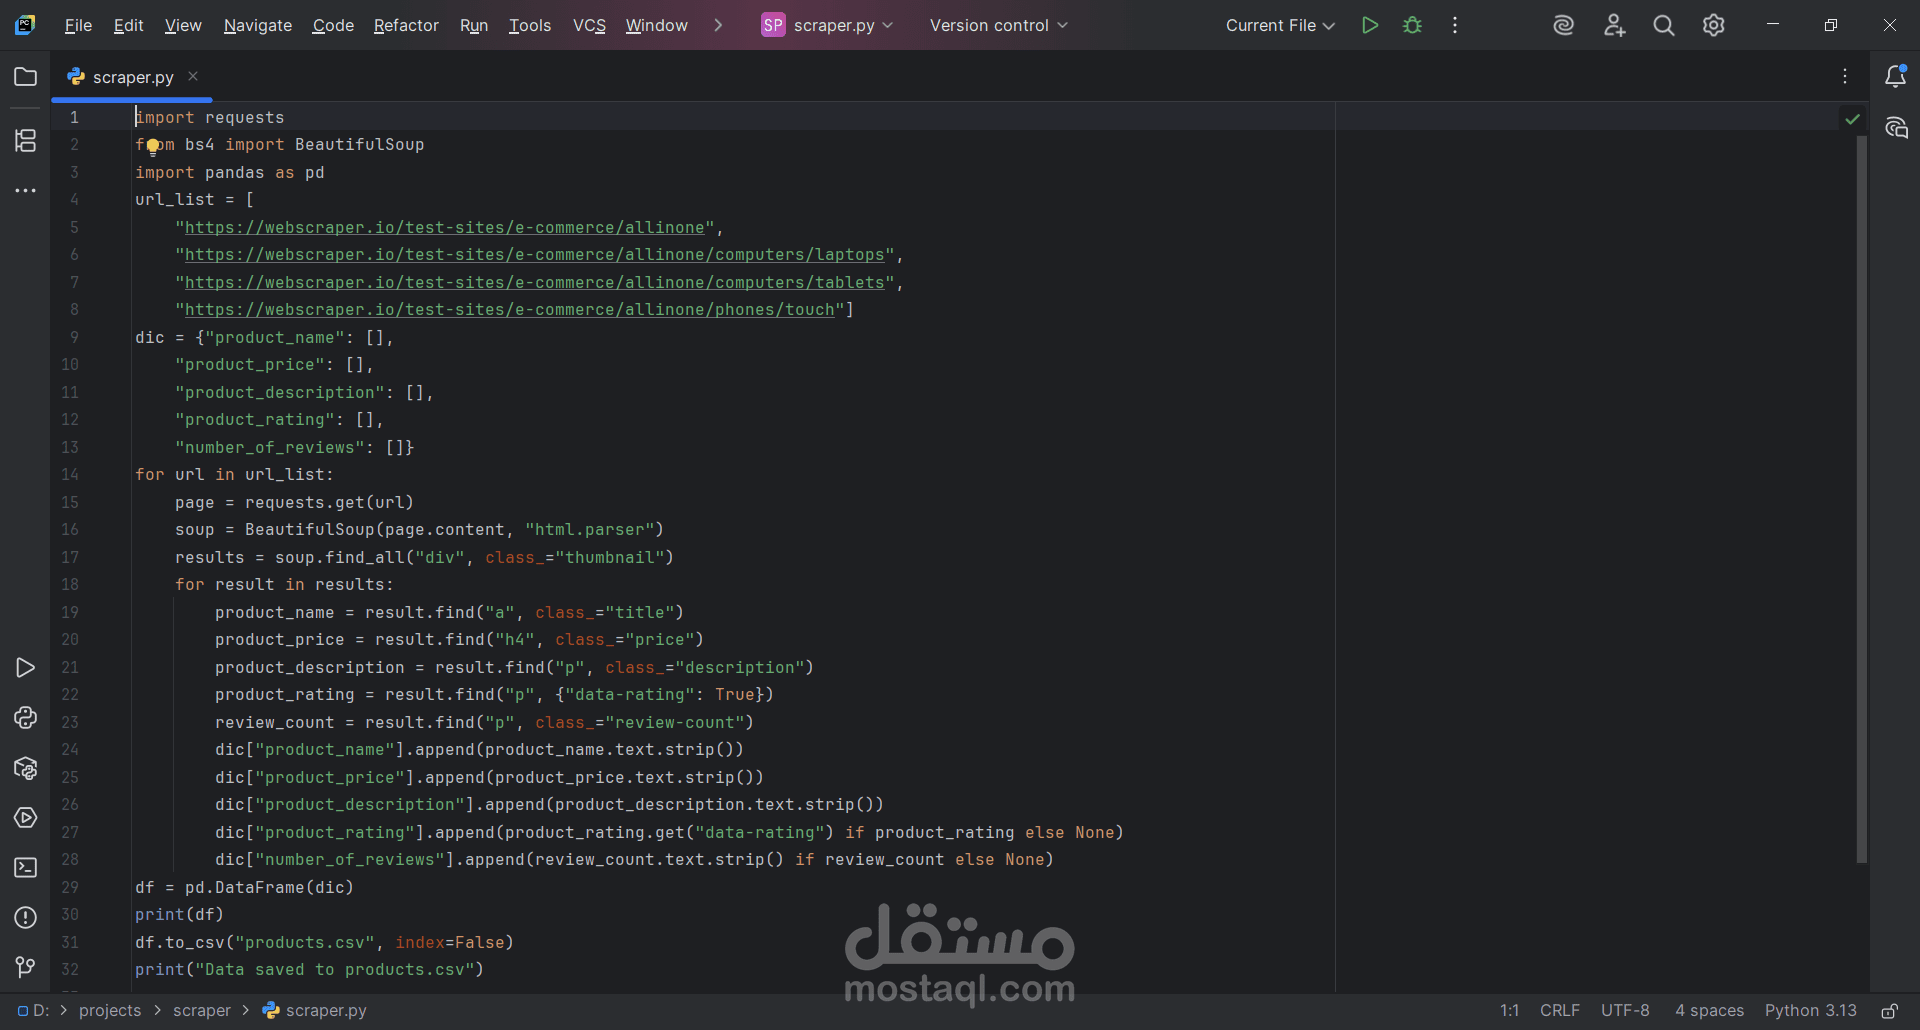The height and width of the screenshot is (1030, 1920).
Task: Open the Python Packages tool window
Action: click(26, 768)
